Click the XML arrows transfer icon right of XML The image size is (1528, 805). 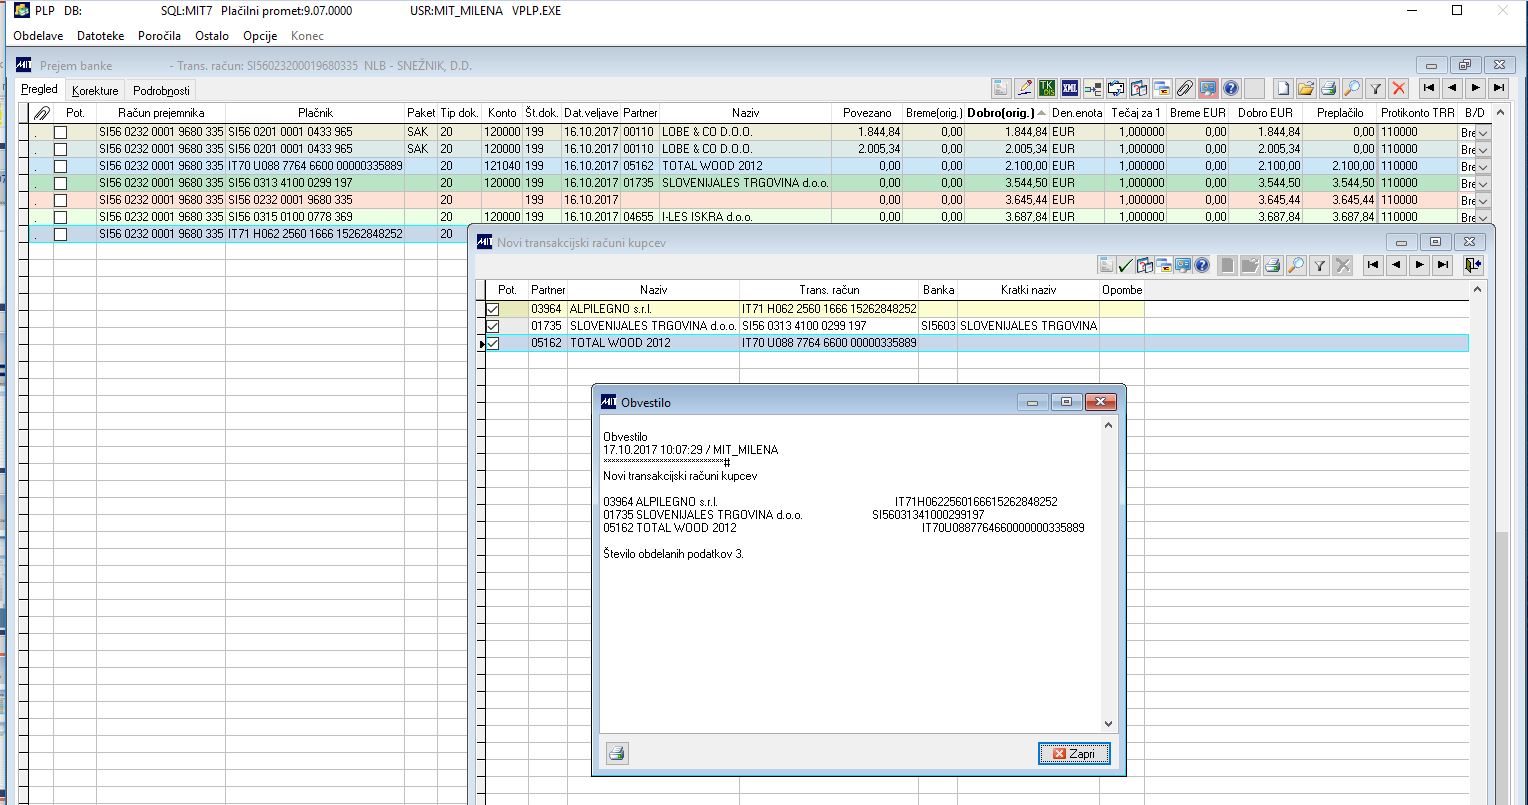[1093, 88]
